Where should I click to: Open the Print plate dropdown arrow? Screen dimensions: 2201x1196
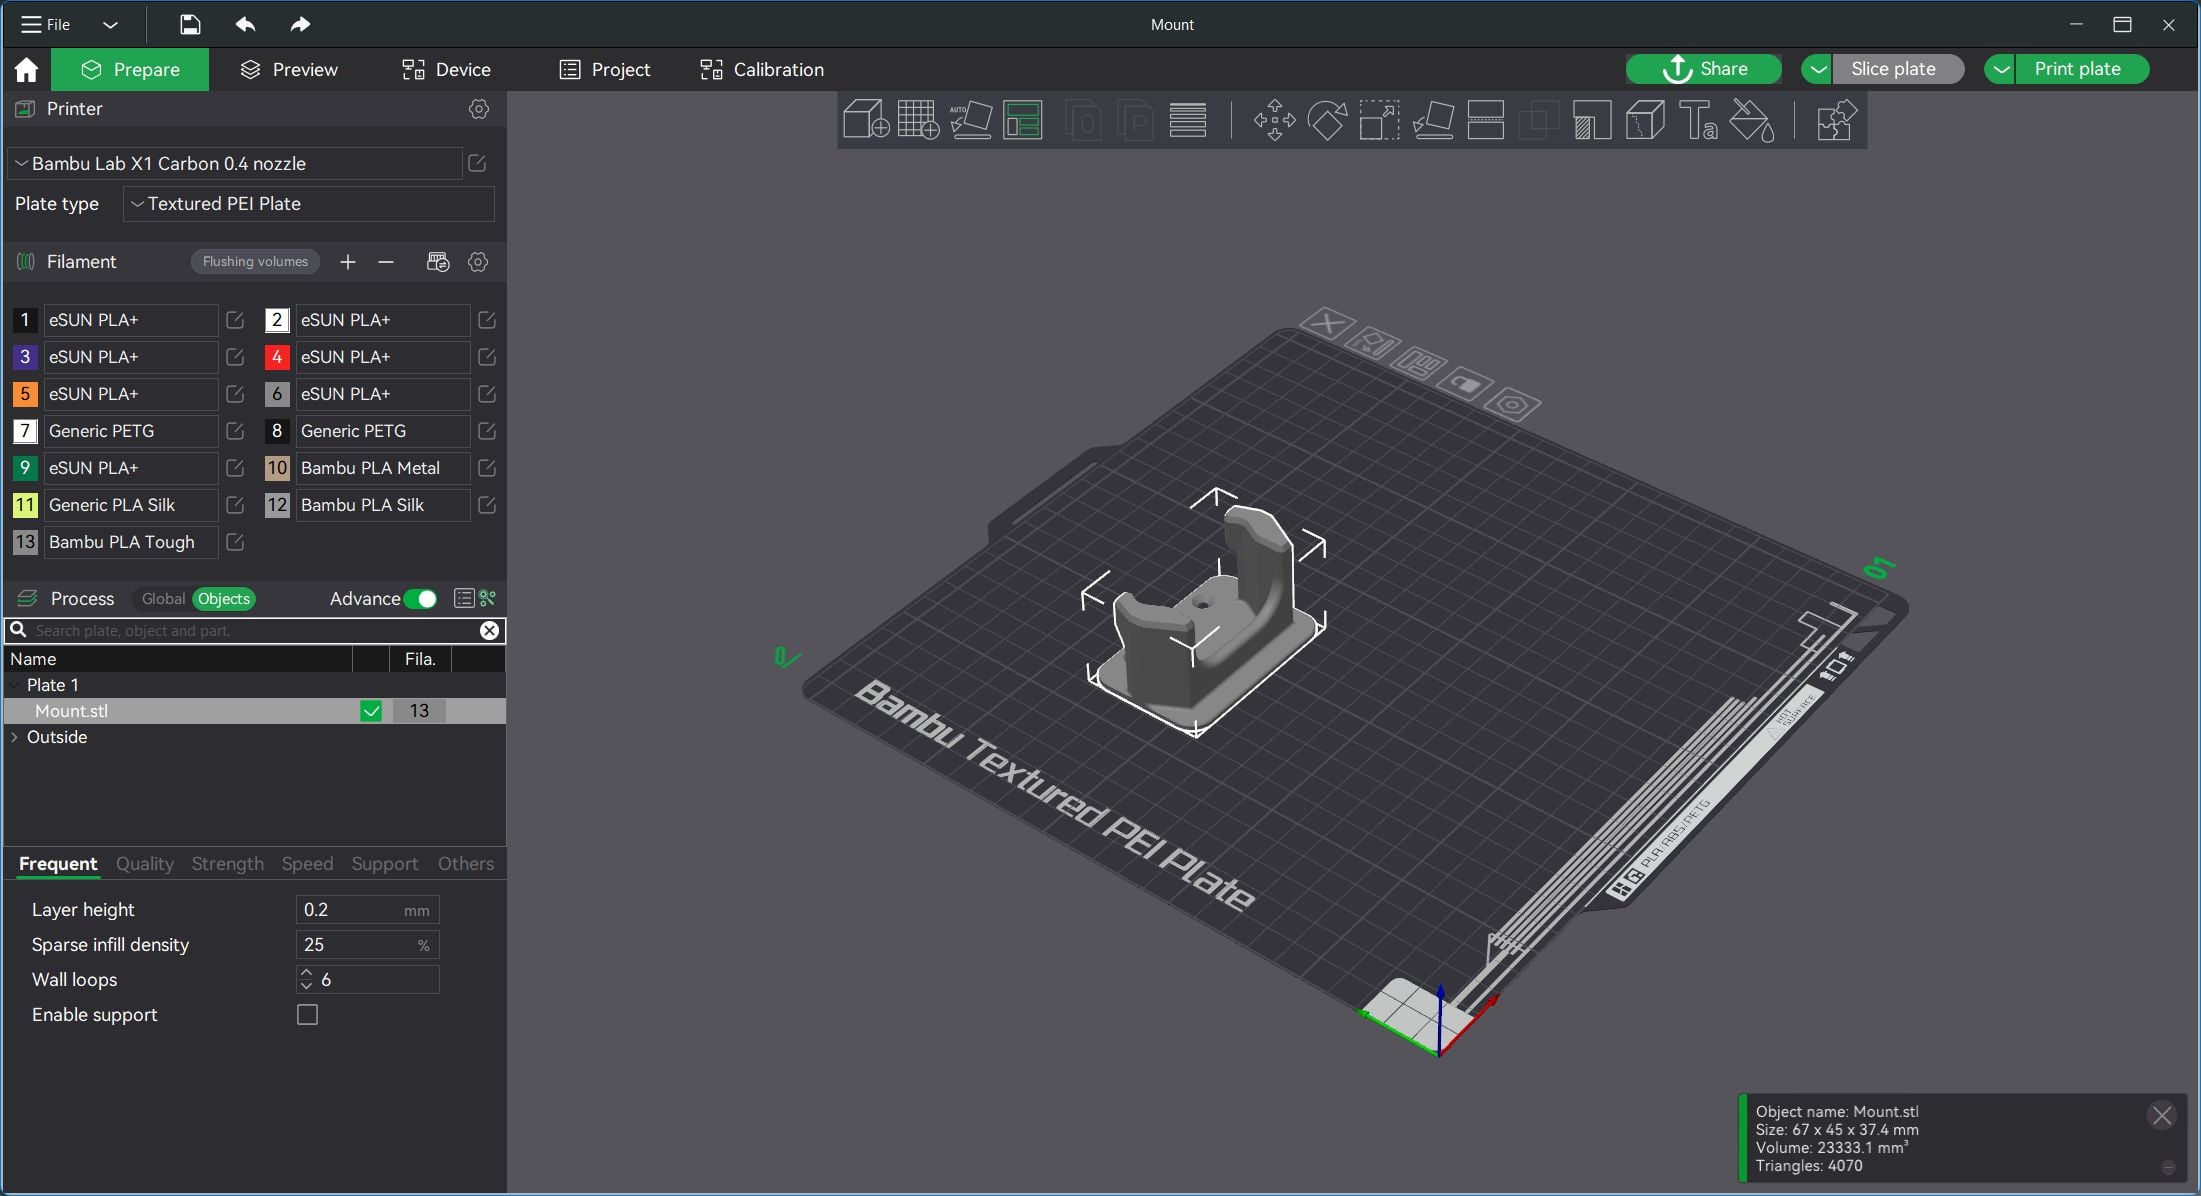[2000, 69]
